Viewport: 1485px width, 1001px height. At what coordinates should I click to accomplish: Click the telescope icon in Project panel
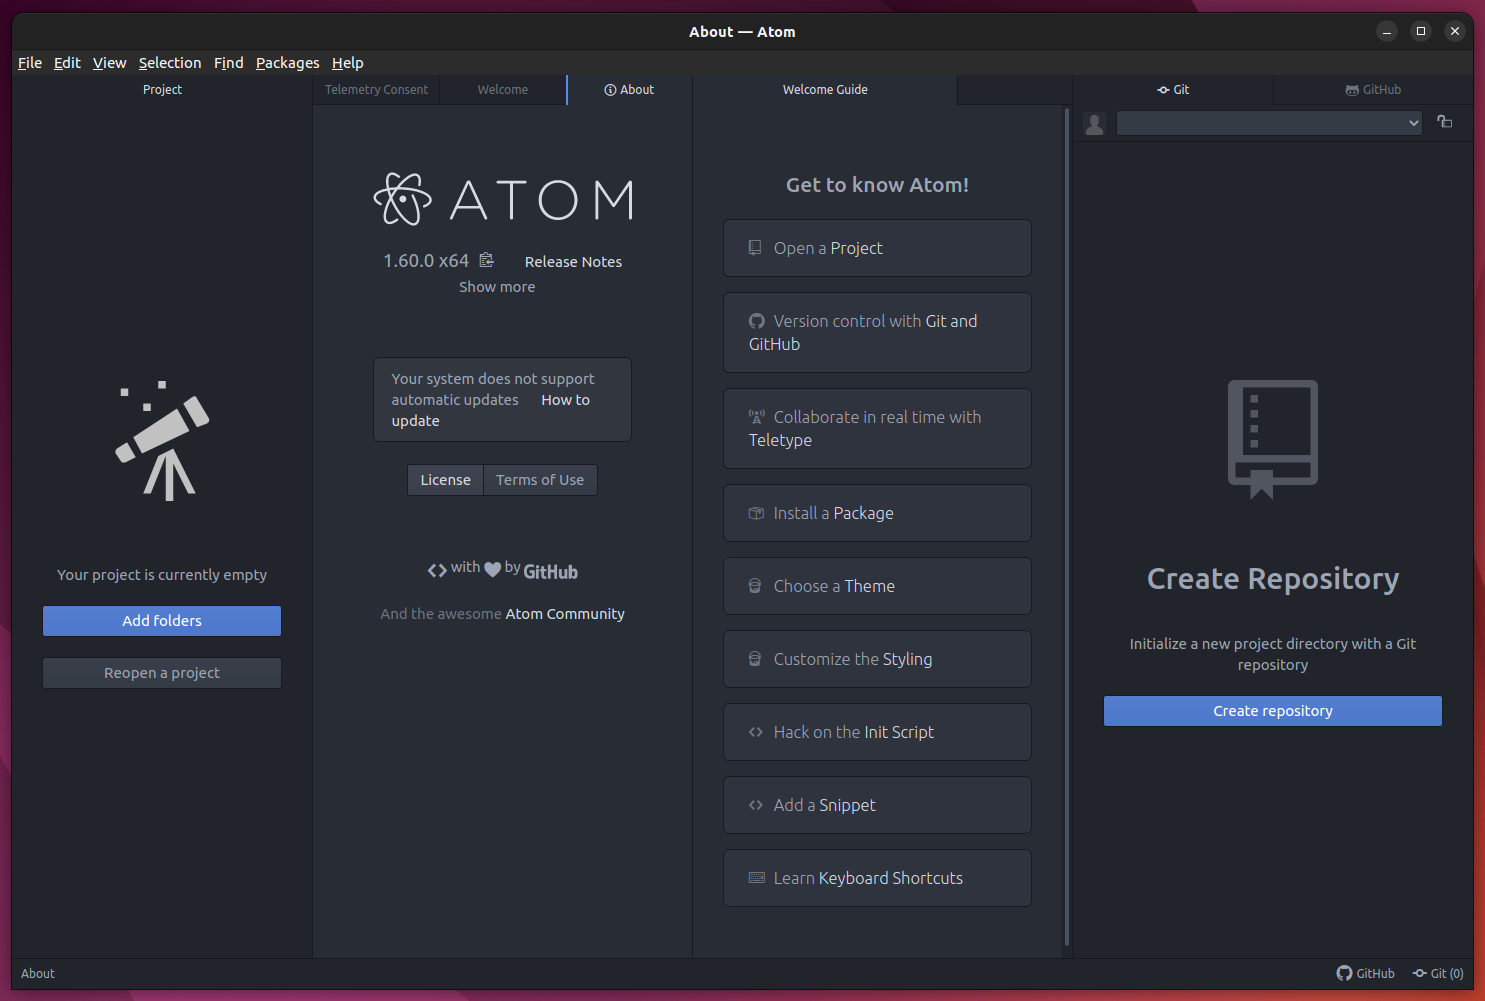[x=163, y=441]
